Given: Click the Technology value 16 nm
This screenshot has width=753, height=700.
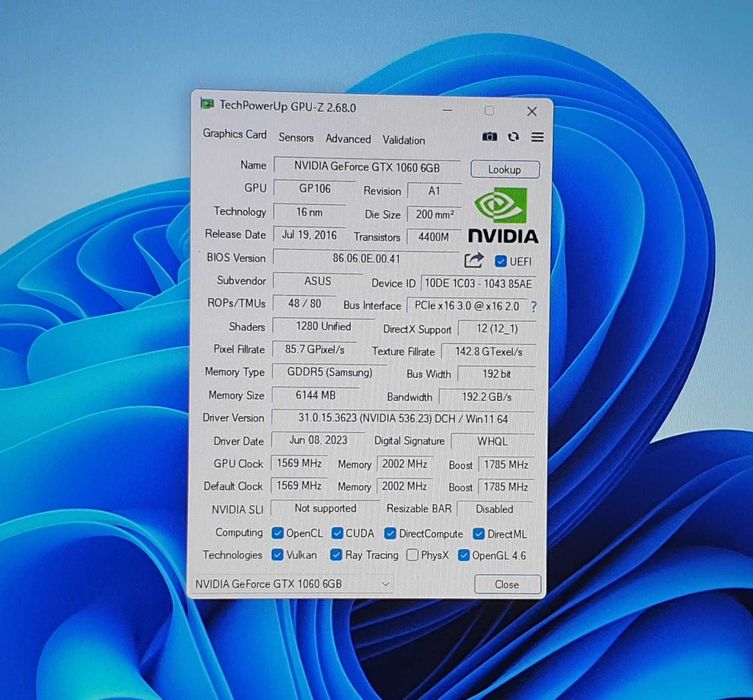Looking at the screenshot, I should [x=309, y=212].
